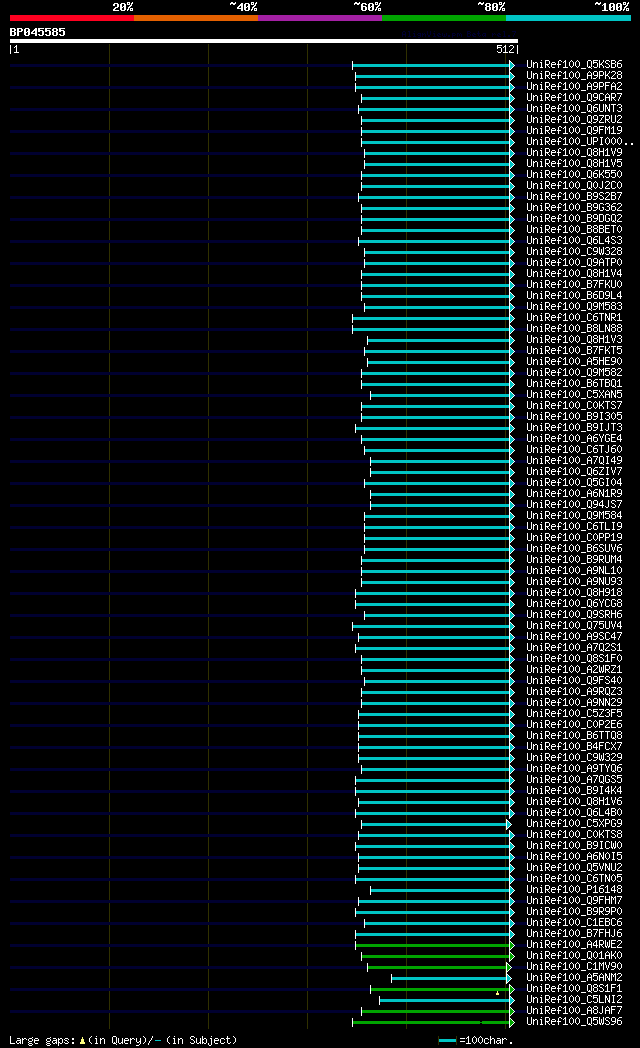Click the UniRef100_Q8H1V9 entry

point(574,152)
